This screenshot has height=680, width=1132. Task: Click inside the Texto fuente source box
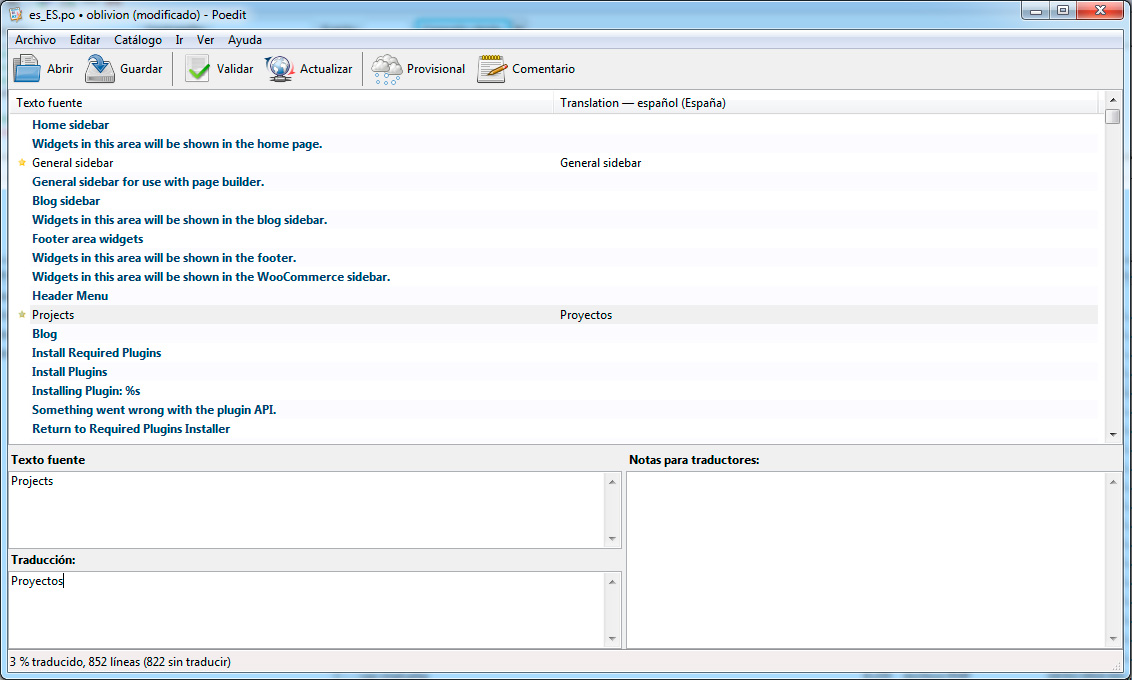coord(306,510)
